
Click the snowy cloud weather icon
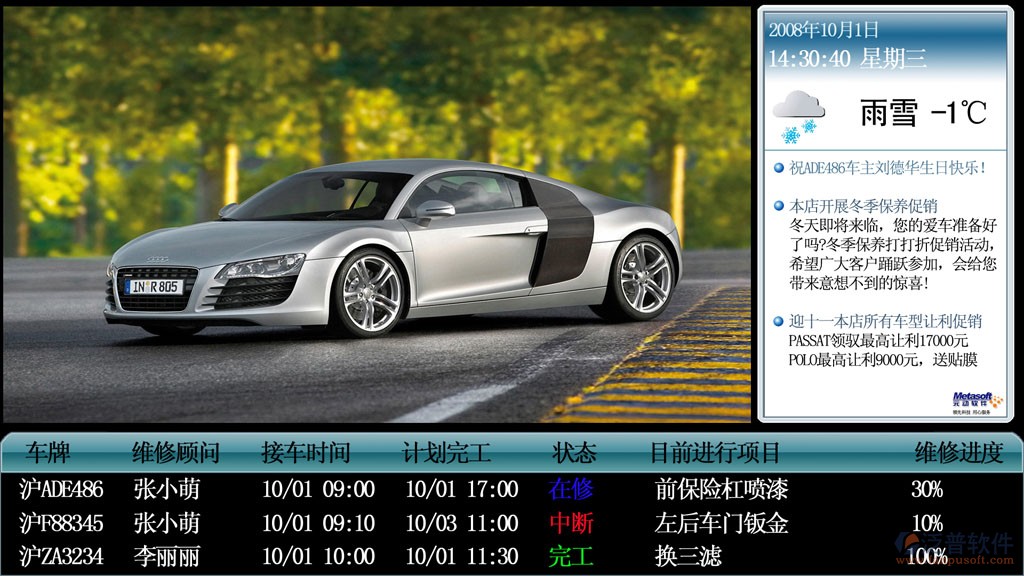tap(799, 113)
